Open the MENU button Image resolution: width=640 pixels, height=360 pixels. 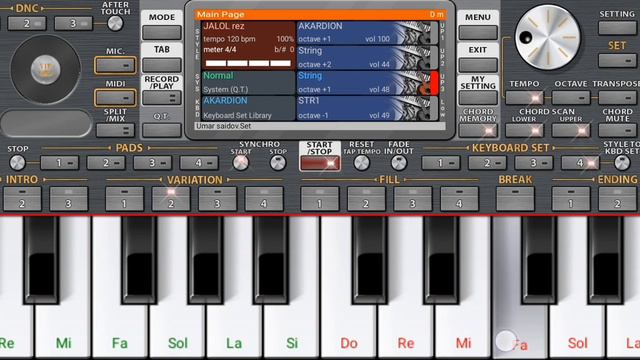click(x=478, y=33)
